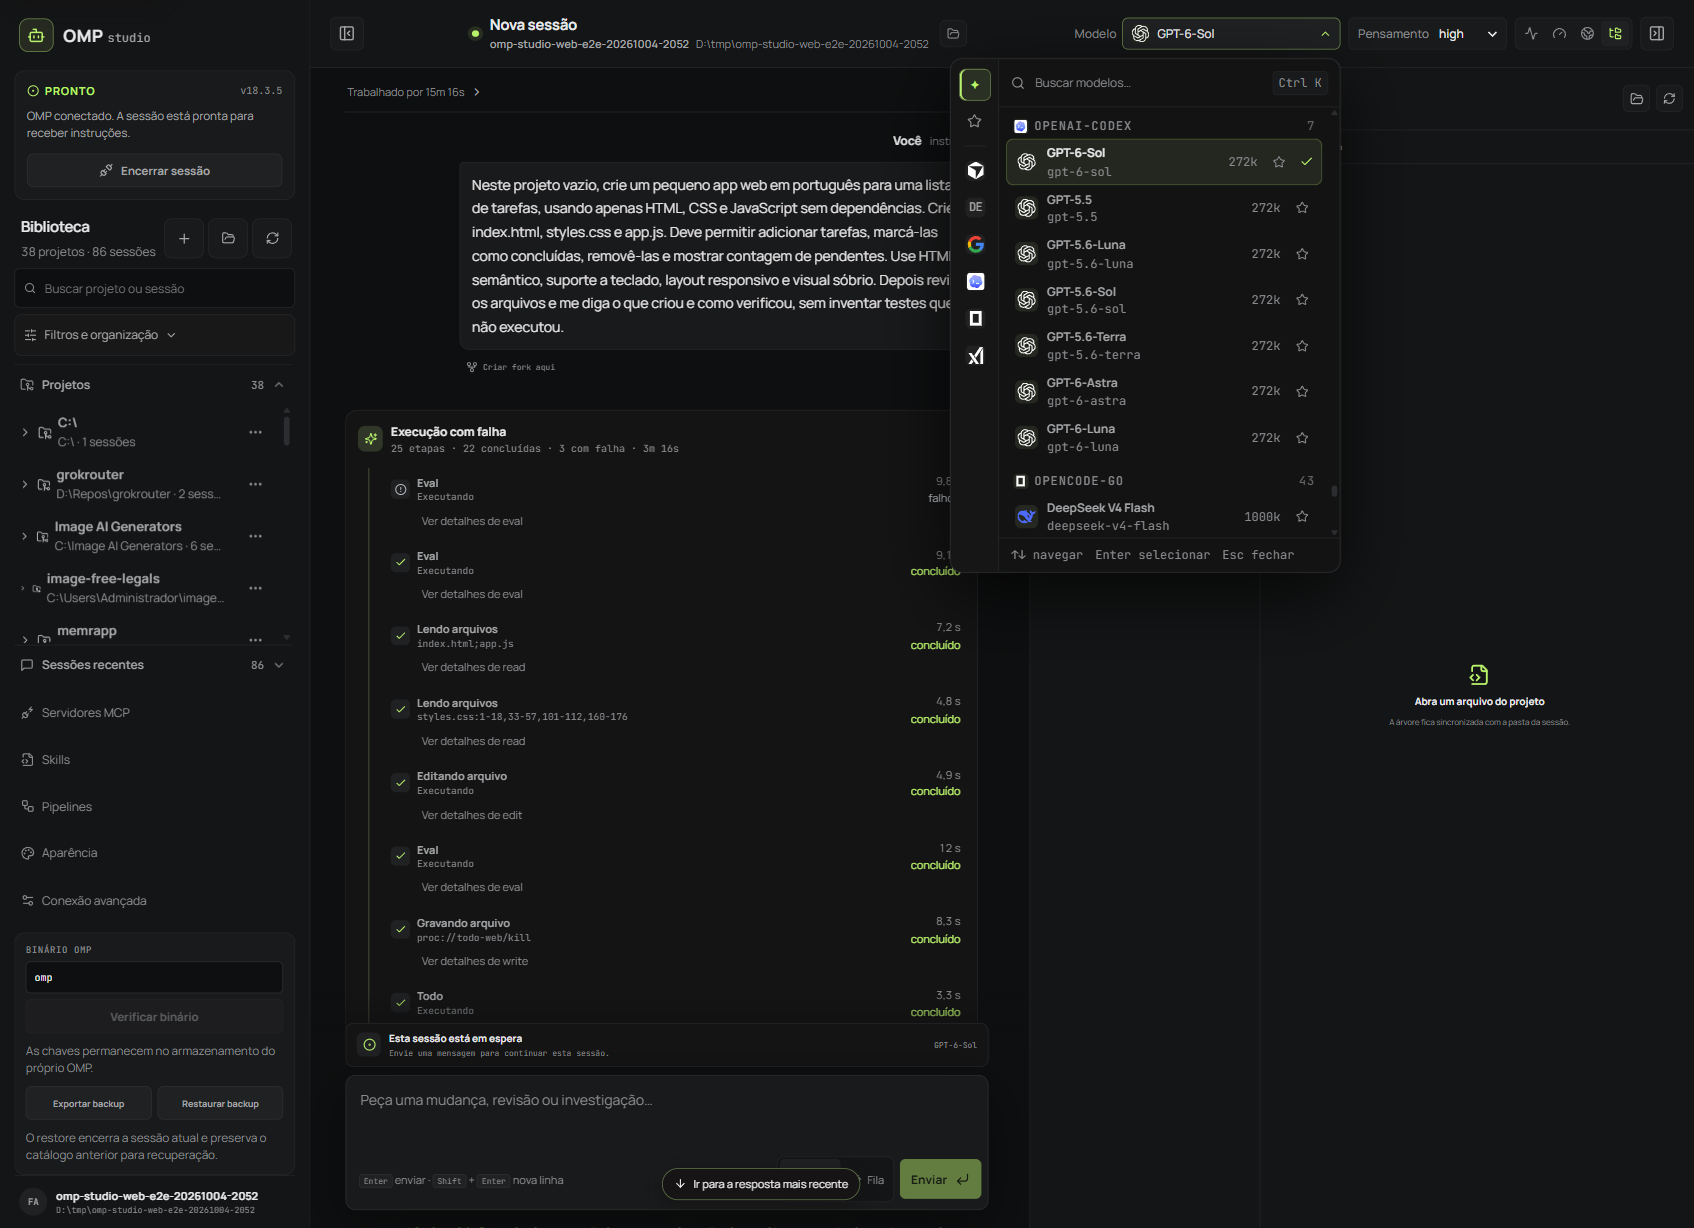Toggle the file tree icon in the top toolbar

click(x=1615, y=34)
